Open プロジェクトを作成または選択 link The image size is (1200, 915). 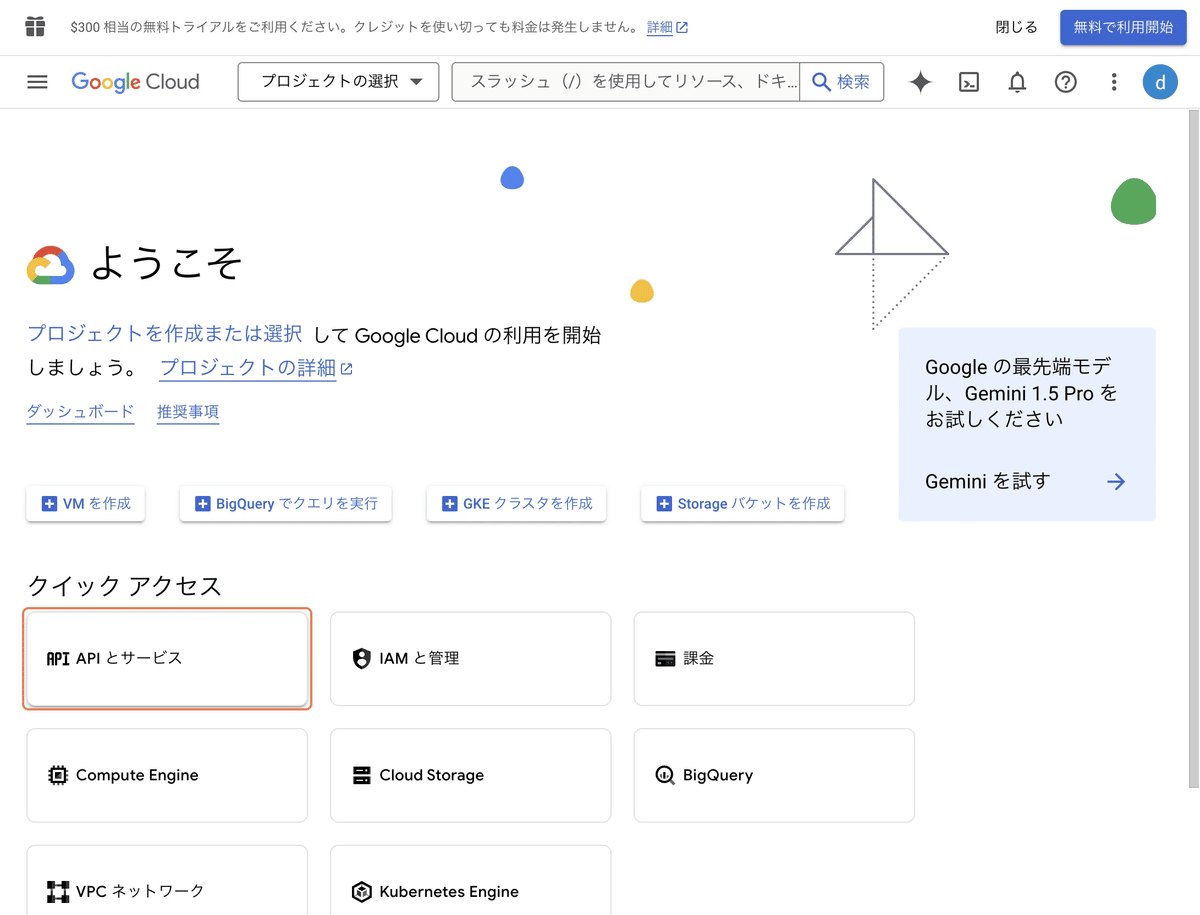point(165,334)
